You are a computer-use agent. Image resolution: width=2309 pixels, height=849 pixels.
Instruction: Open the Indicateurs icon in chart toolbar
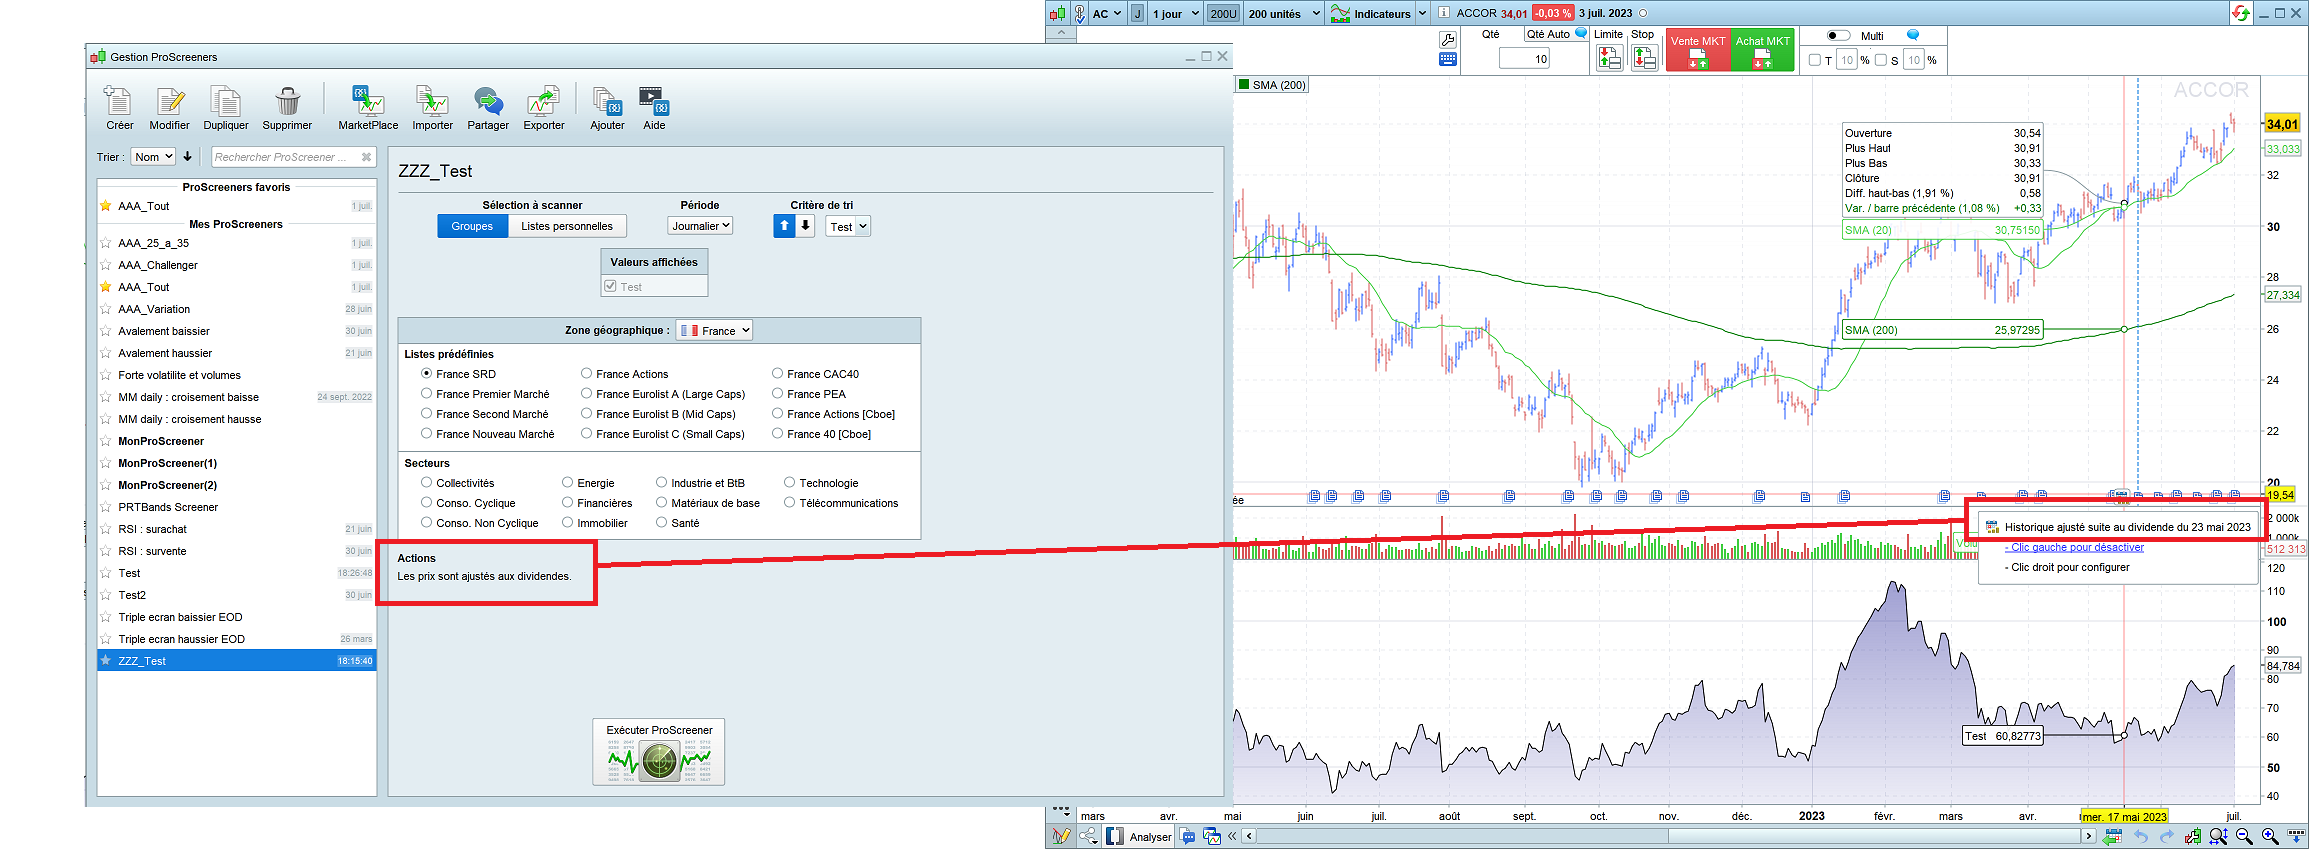coord(1340,14)
